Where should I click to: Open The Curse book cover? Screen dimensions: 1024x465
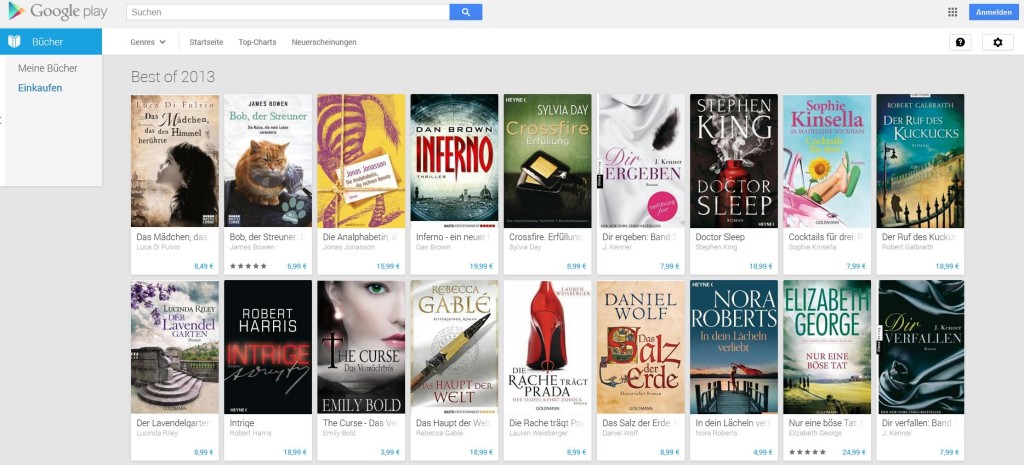361,347
